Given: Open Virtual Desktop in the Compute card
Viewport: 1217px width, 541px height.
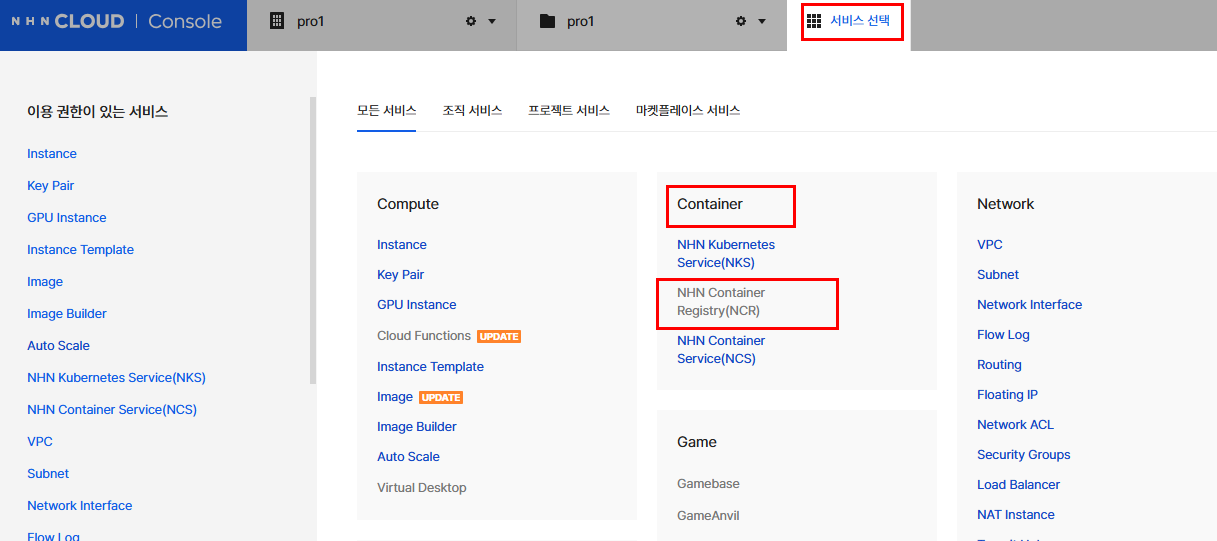Looking at the screenshot, I should [422, 488].
